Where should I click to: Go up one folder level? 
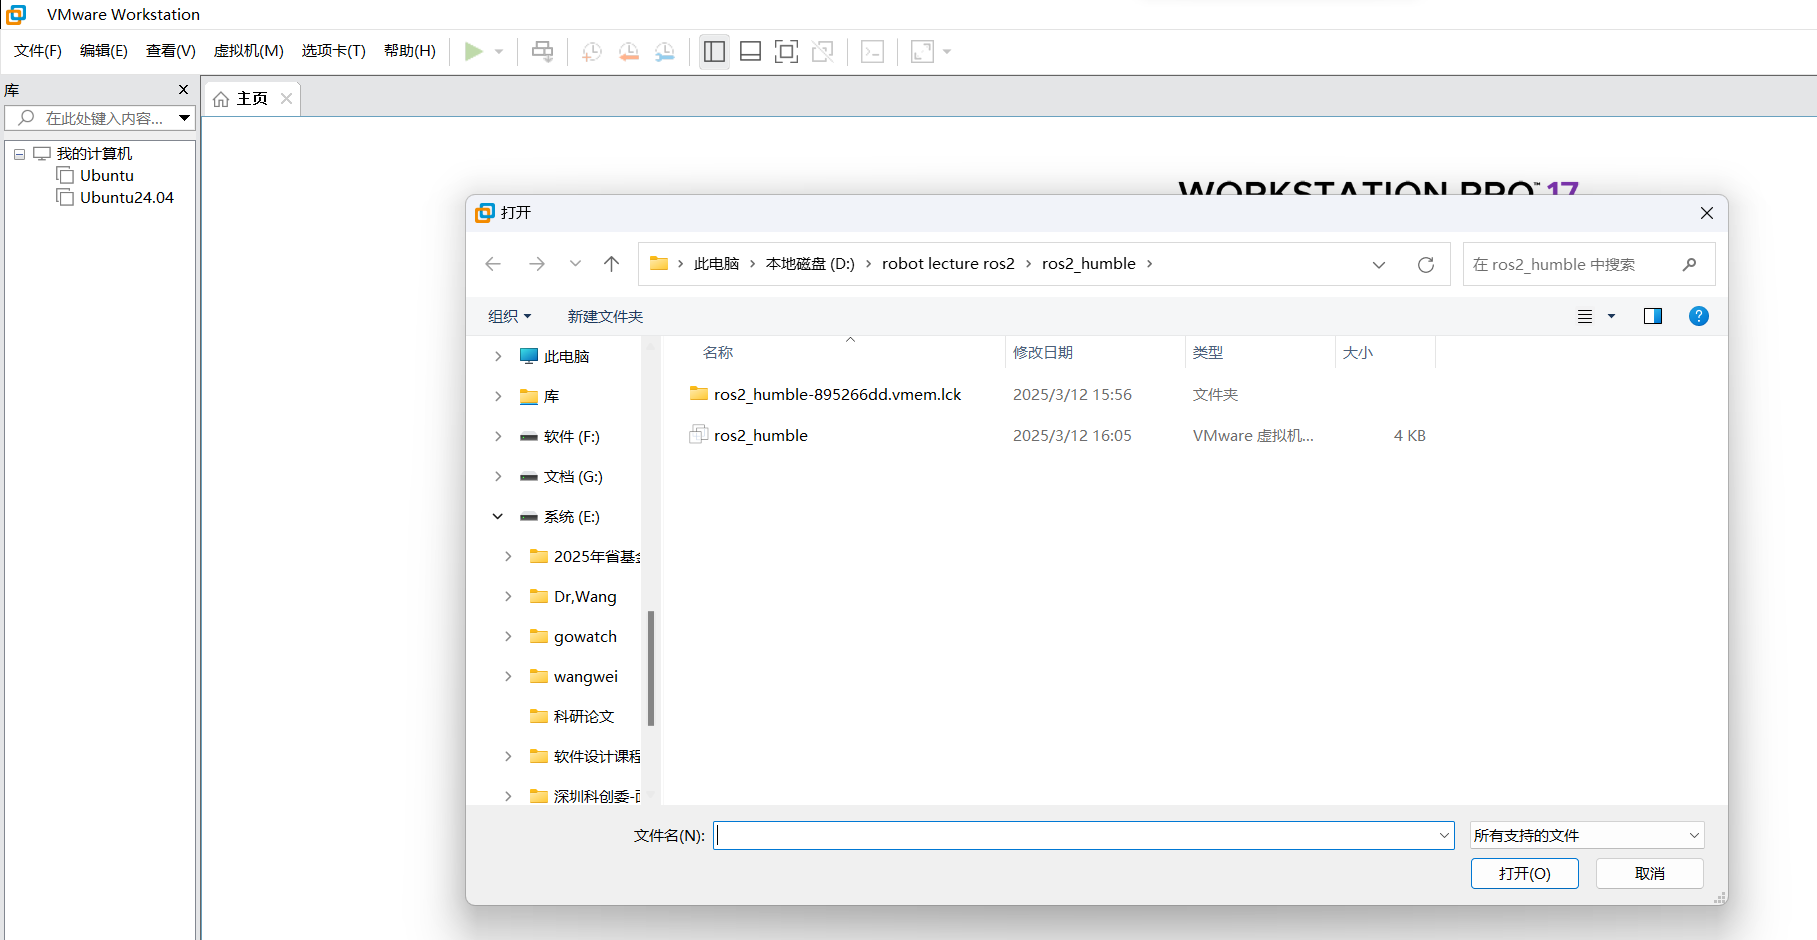click(x=612, y=264)
